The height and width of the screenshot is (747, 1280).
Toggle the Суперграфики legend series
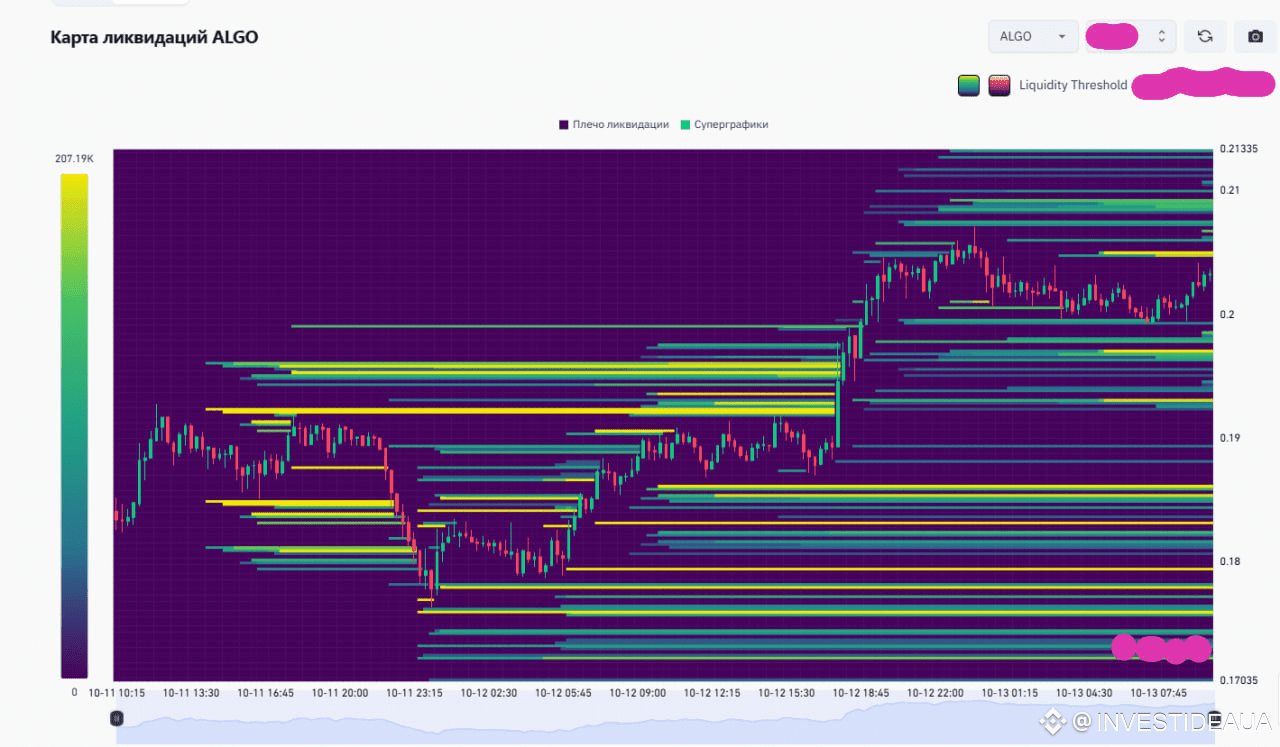click(730, 125)
